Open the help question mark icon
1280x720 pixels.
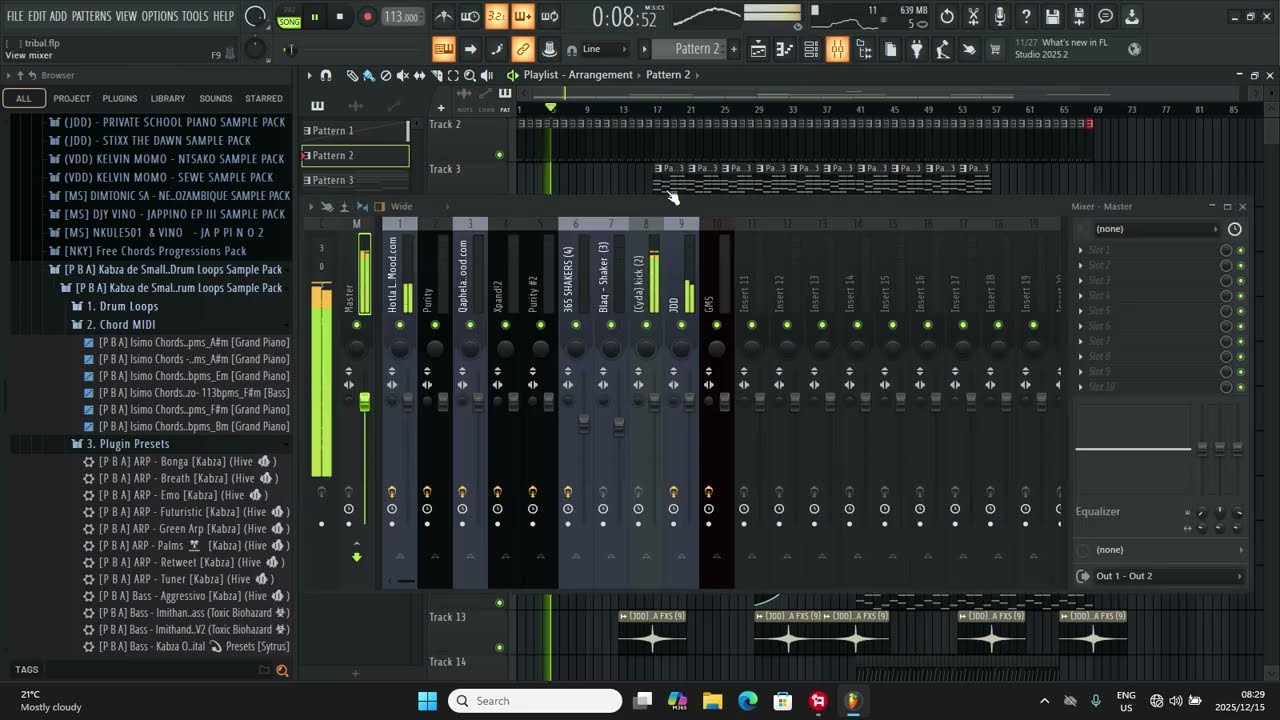(1026, 16)
